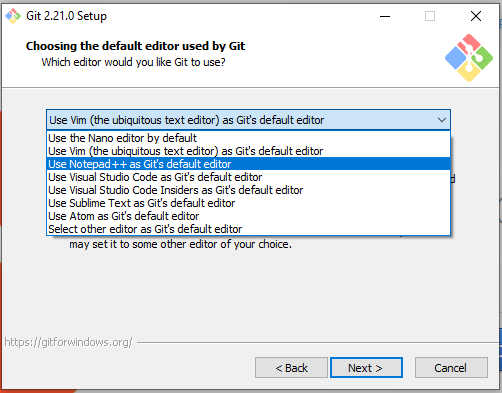Expand the editor dropdown chevron arrow

pos(442,120)
